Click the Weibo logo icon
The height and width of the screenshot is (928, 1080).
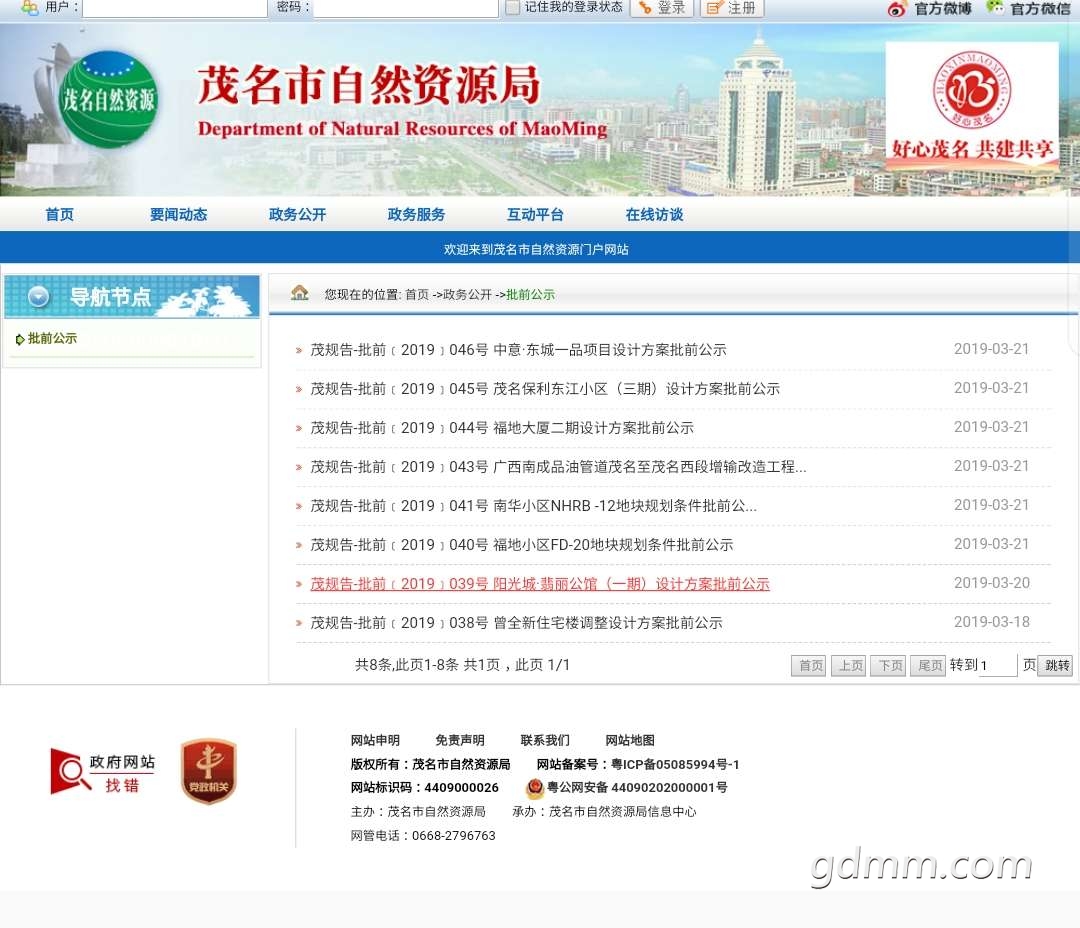pos(896,9)
